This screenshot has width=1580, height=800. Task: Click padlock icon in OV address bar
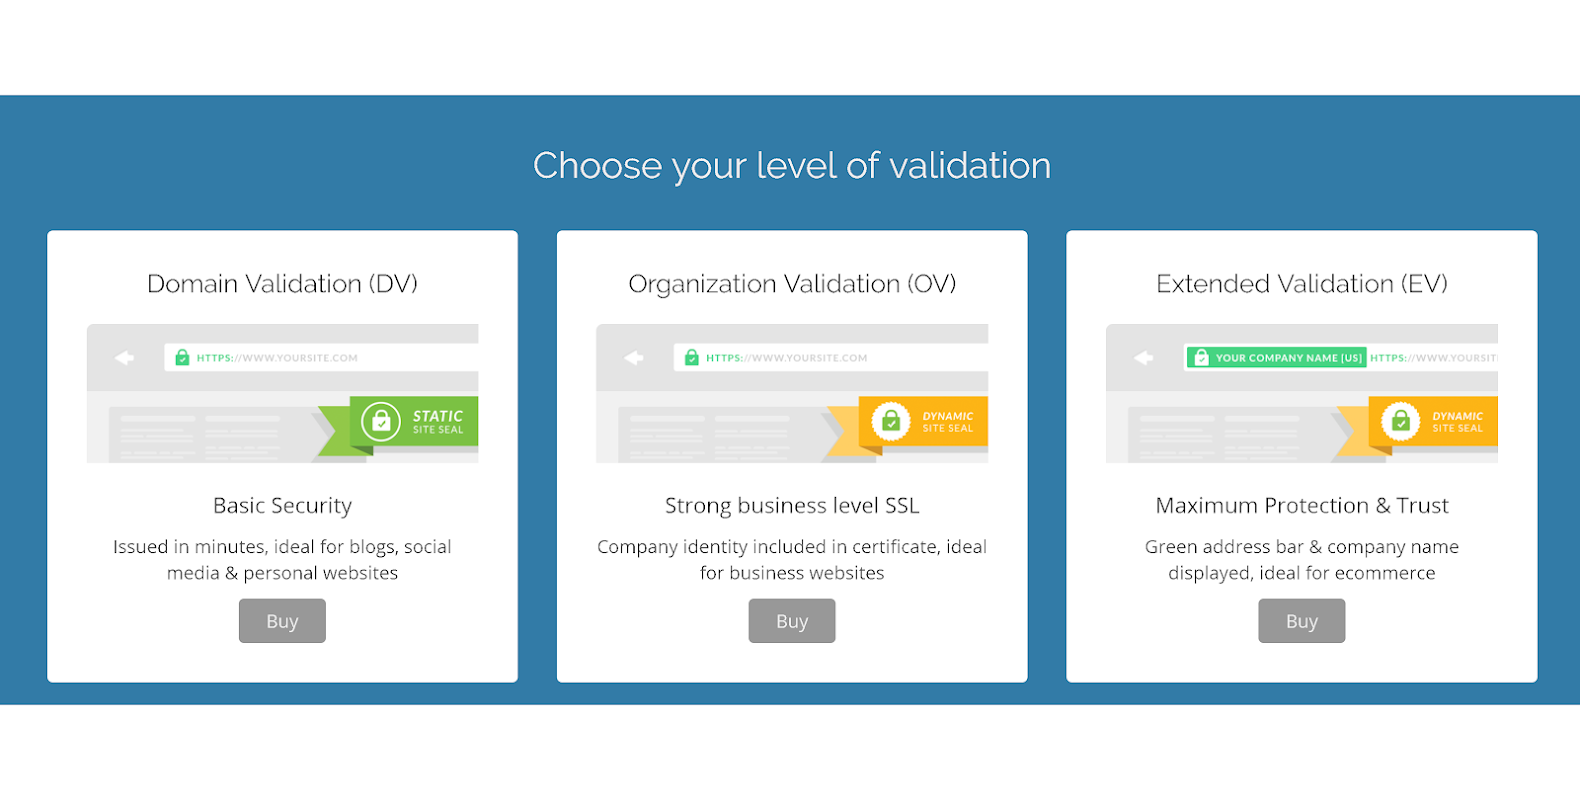coord(691,357)
